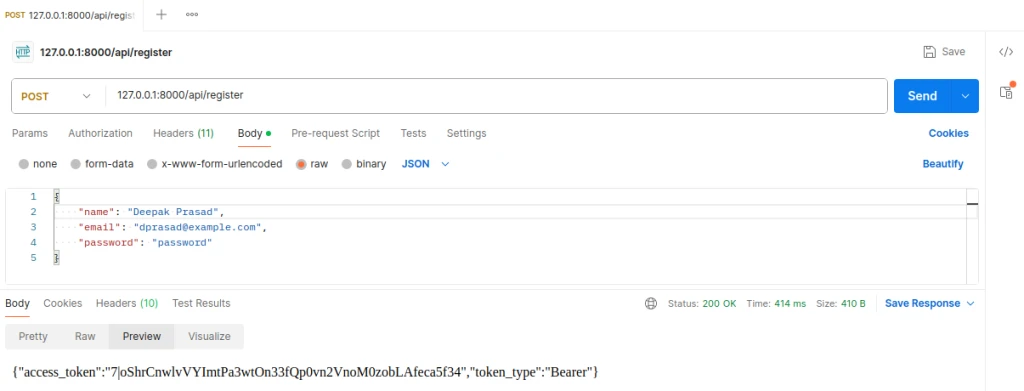The image size is (1024, 391).
Task: Click the blue Send button
Action: click(923, 96)
